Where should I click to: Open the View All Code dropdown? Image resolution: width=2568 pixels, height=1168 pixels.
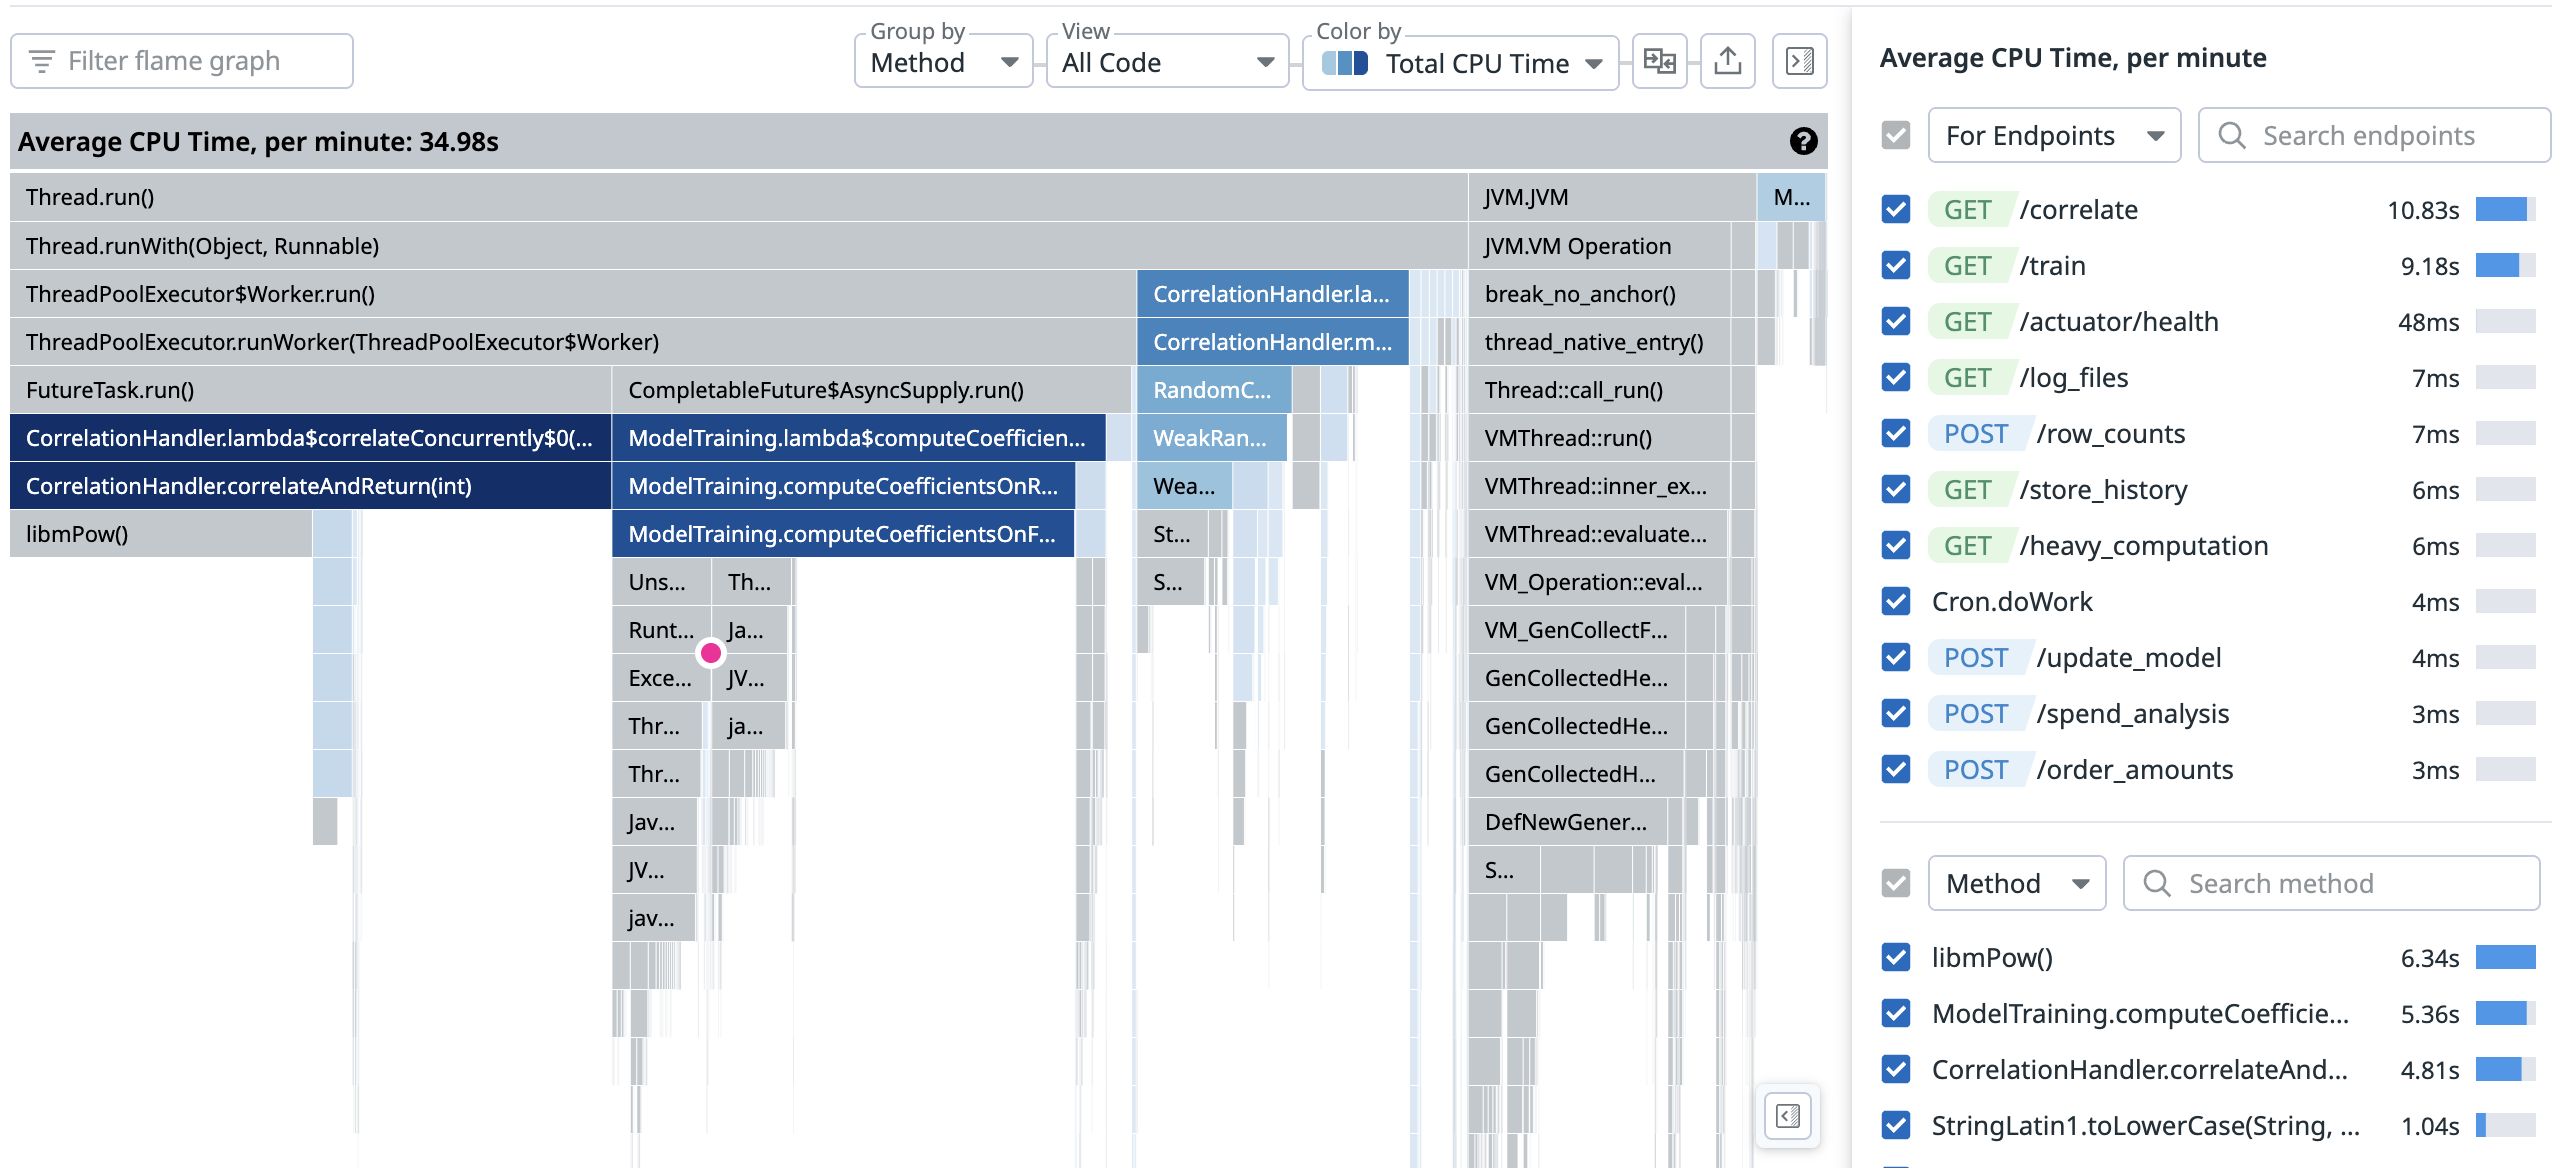point(1166,62)
